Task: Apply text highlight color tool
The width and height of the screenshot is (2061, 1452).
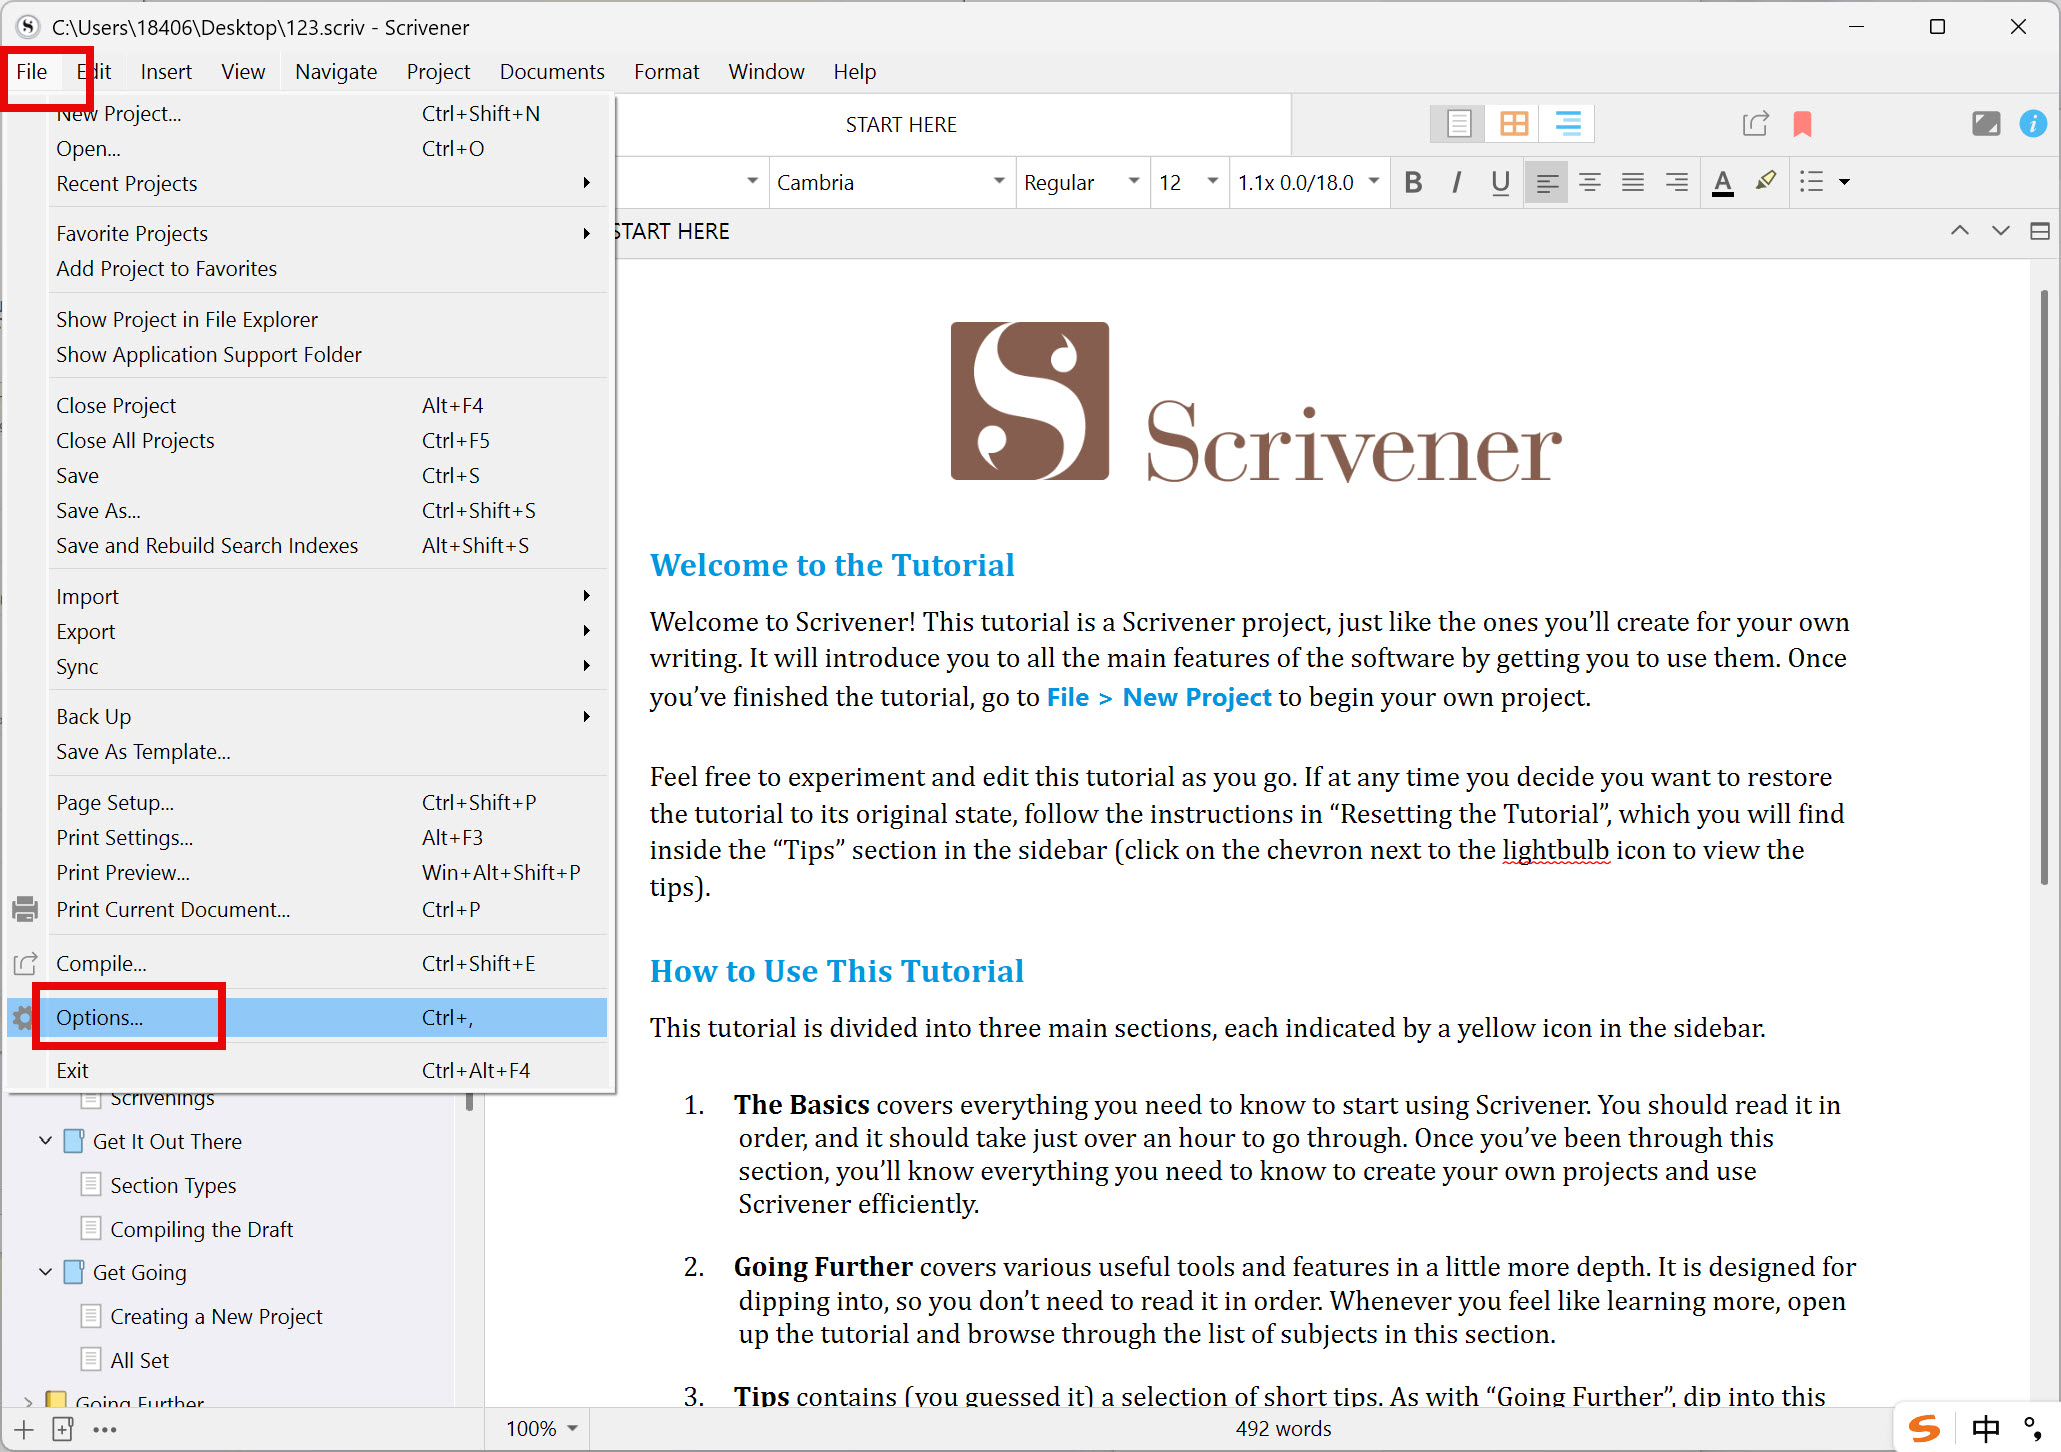Action: pos(1766,182)
